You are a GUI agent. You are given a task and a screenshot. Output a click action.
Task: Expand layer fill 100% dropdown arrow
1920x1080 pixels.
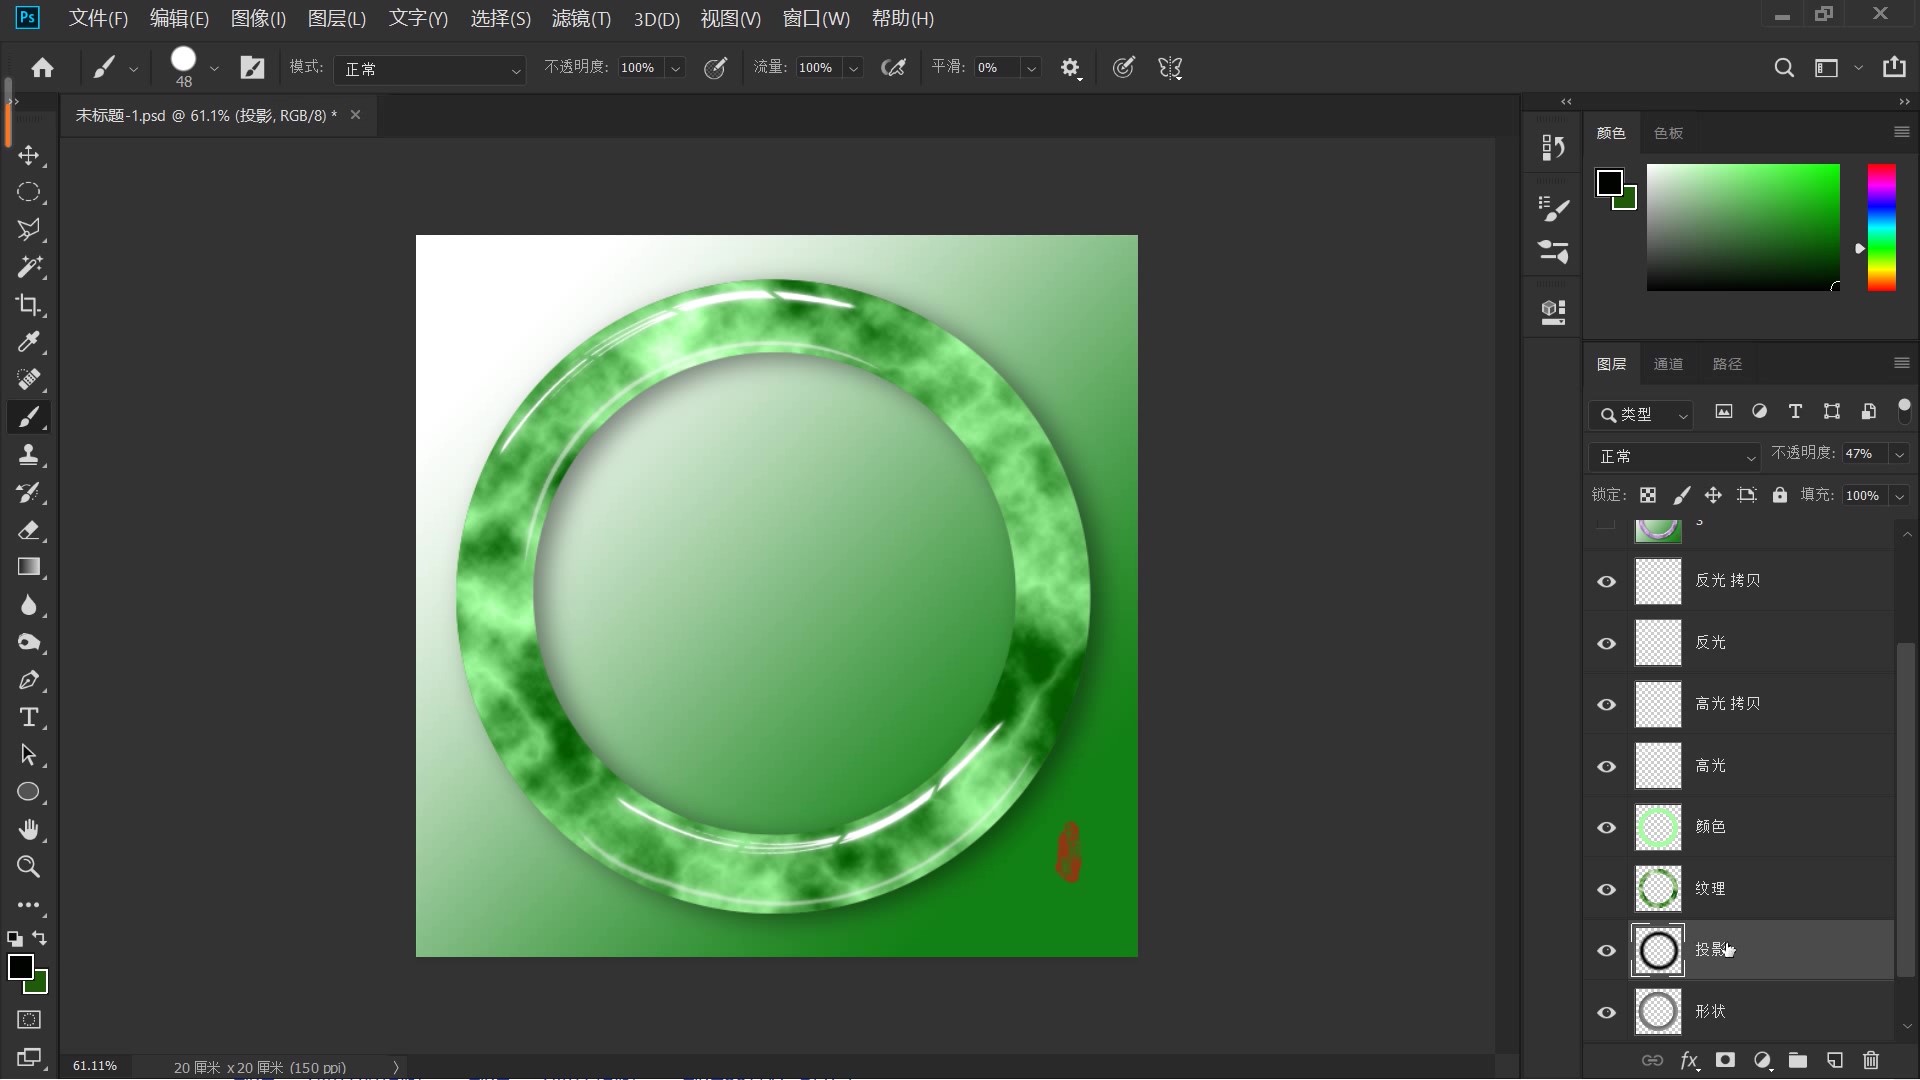(x=1899, y=495)
